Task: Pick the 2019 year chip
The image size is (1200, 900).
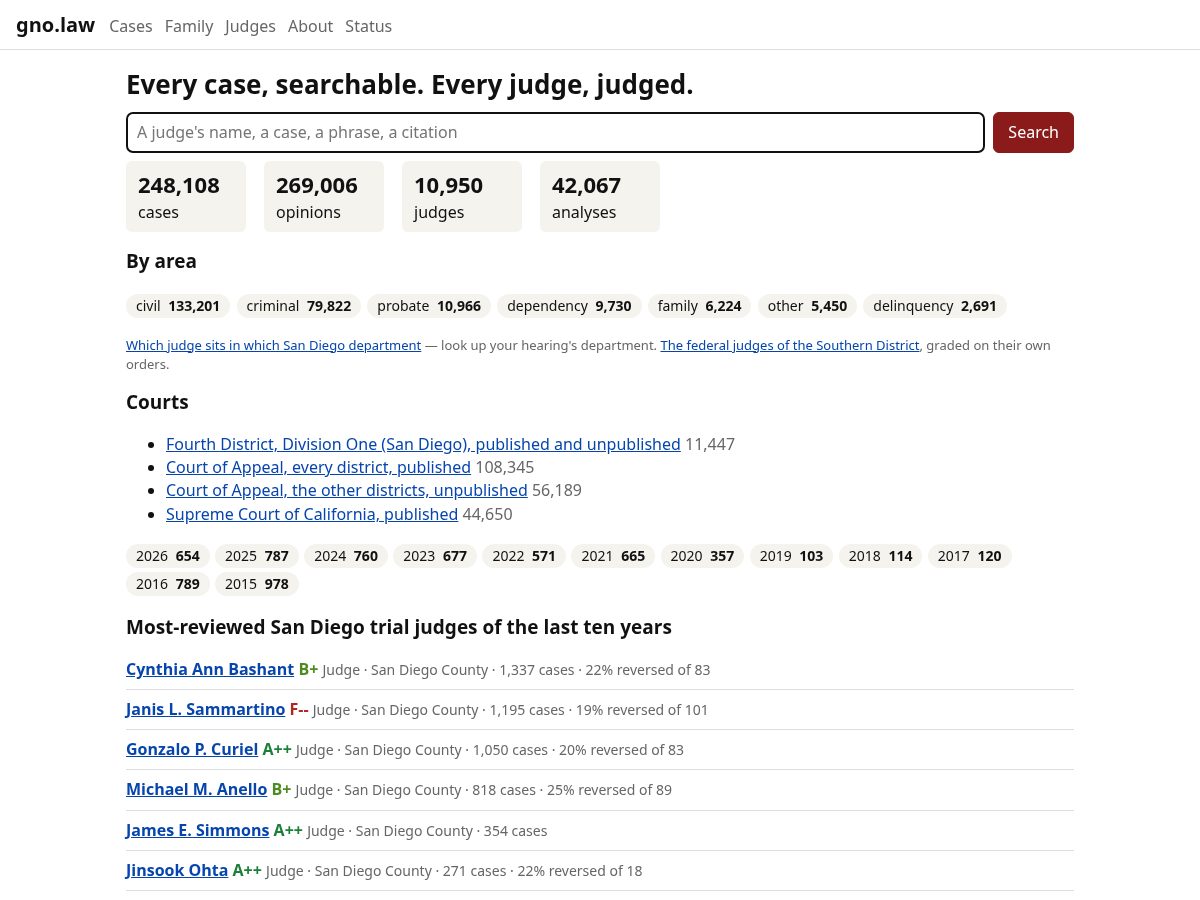Action: (791, 556)
